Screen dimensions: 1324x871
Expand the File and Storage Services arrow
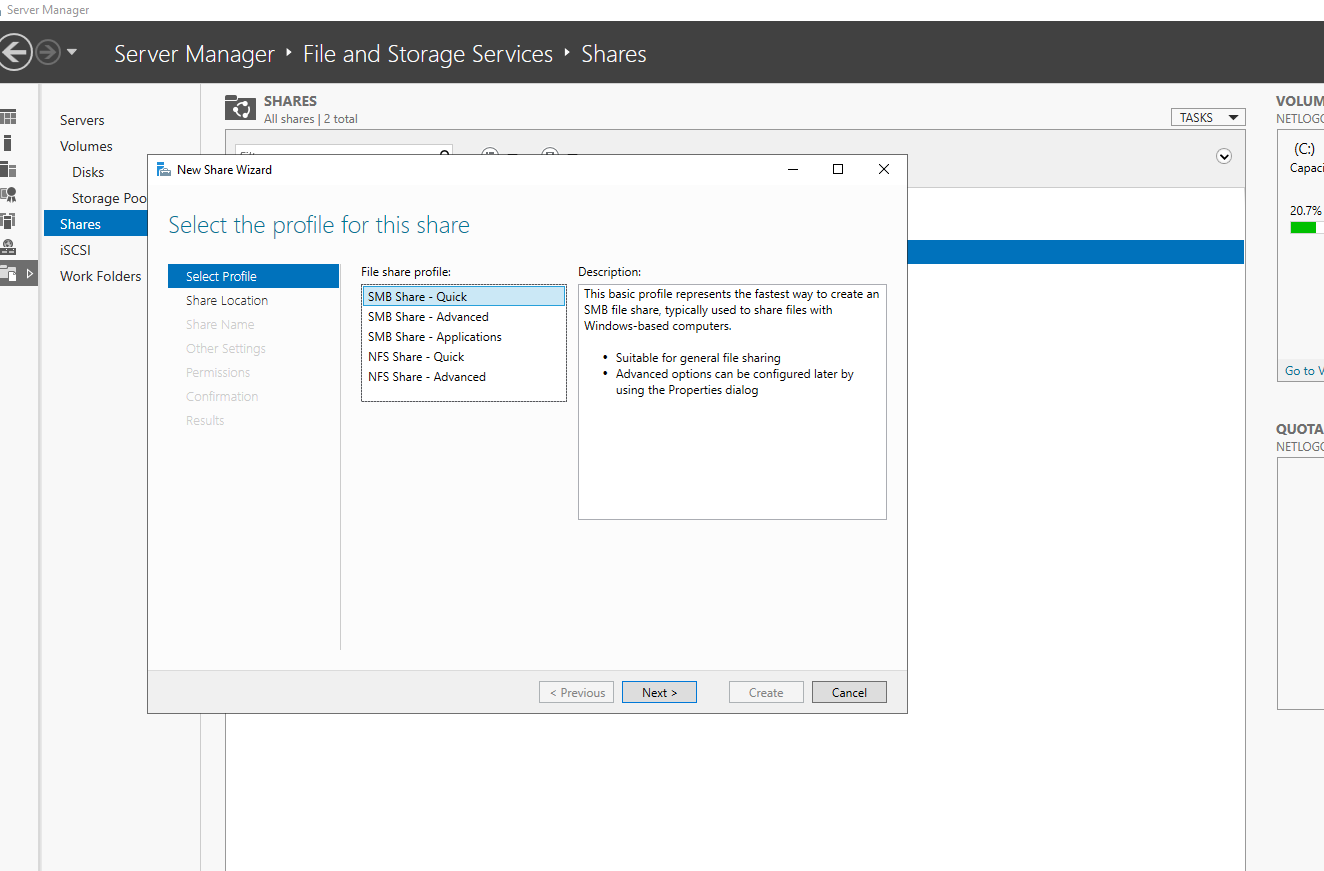(x=29, y=273)
